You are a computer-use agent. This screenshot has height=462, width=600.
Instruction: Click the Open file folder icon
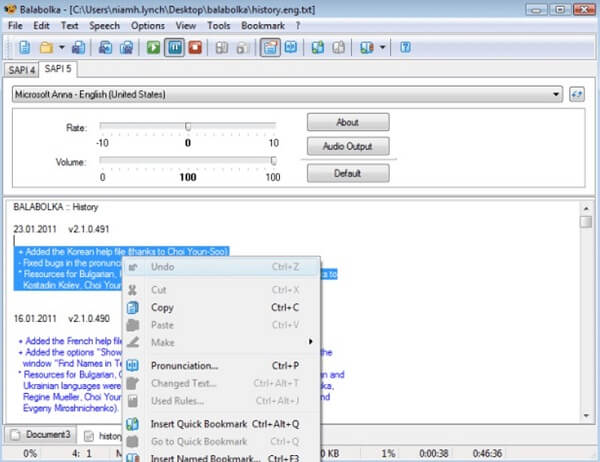[46, 47]
